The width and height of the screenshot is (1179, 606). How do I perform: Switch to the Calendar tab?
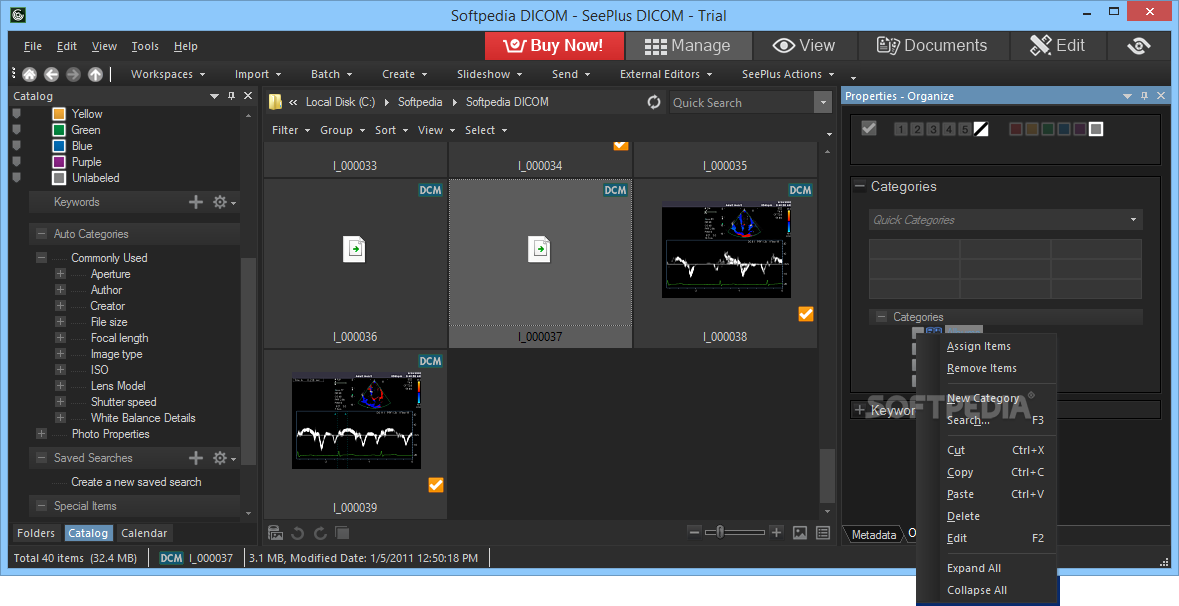(144, 533)
